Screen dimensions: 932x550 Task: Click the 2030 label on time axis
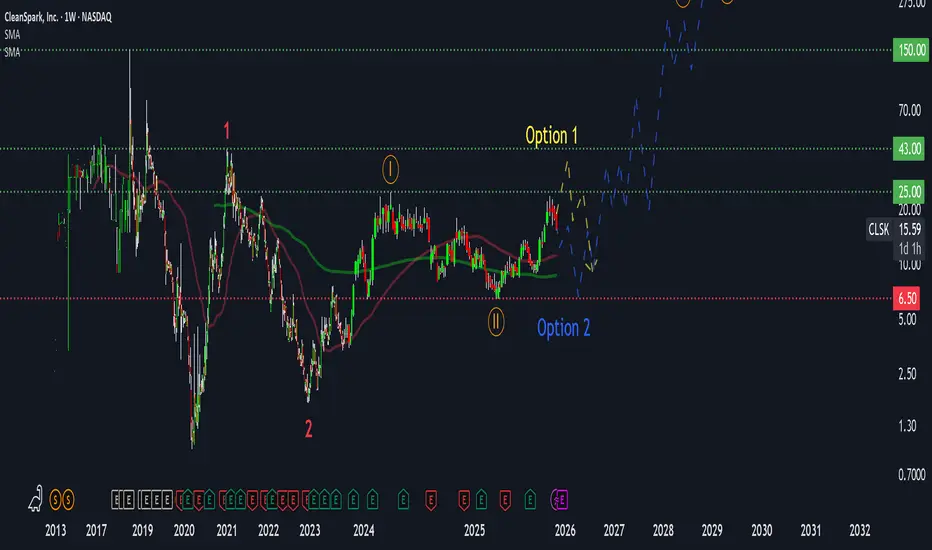tap(761, 530)
